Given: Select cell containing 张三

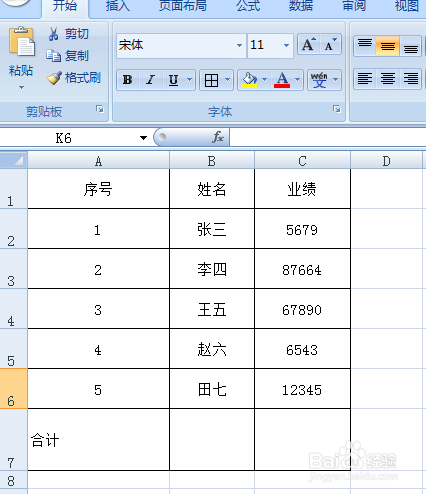Looking at the screenshot, I should (212, 229).
